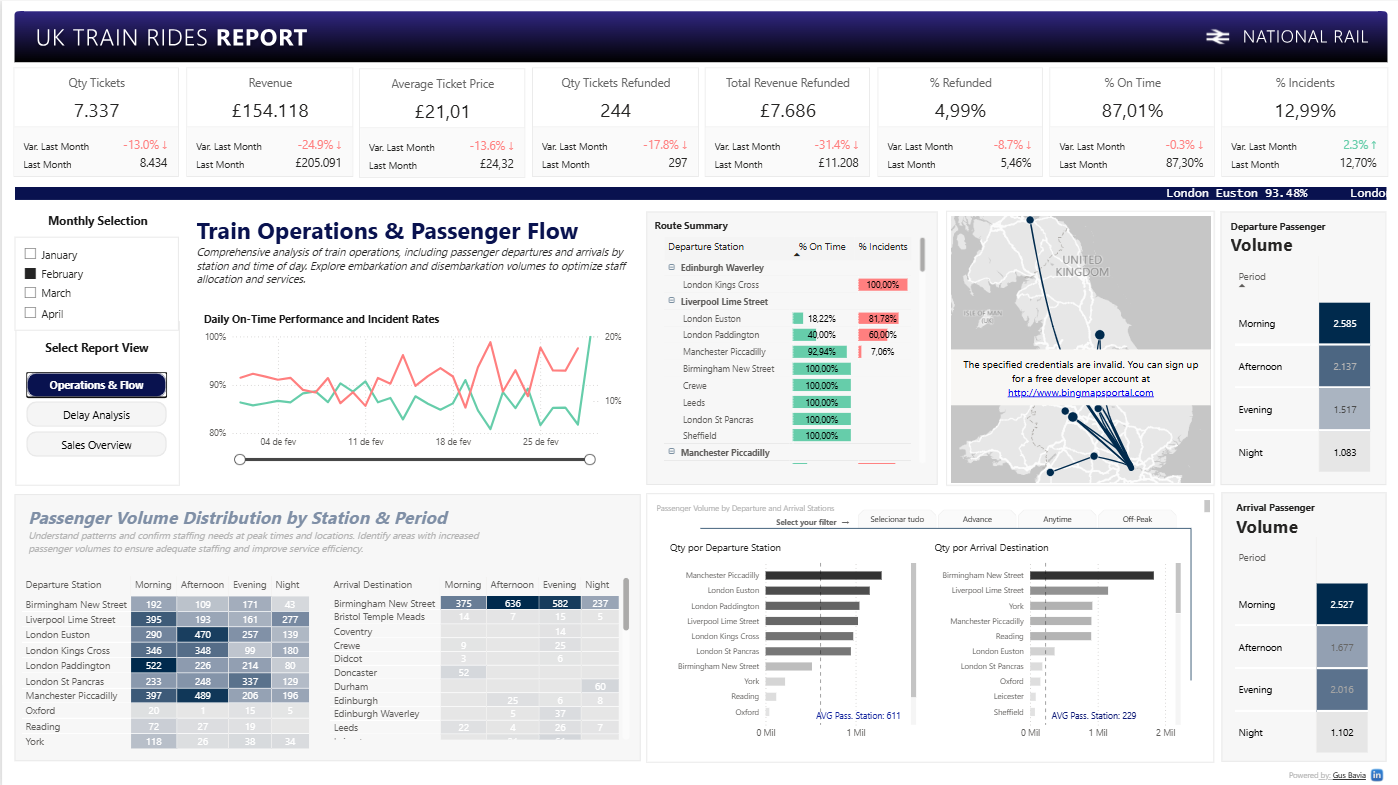Collapse the Edinburgh Waverley route group
This screenshot has height=785, width=1398.
[x=672, y=268]
